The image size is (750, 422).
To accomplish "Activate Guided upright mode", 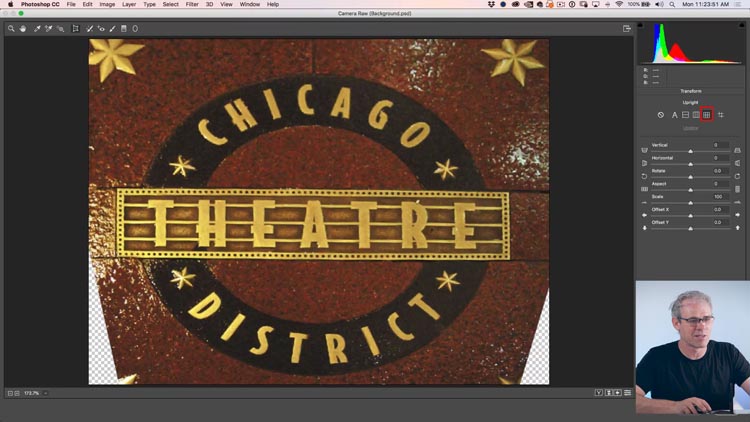I will (x=721, y=115).
